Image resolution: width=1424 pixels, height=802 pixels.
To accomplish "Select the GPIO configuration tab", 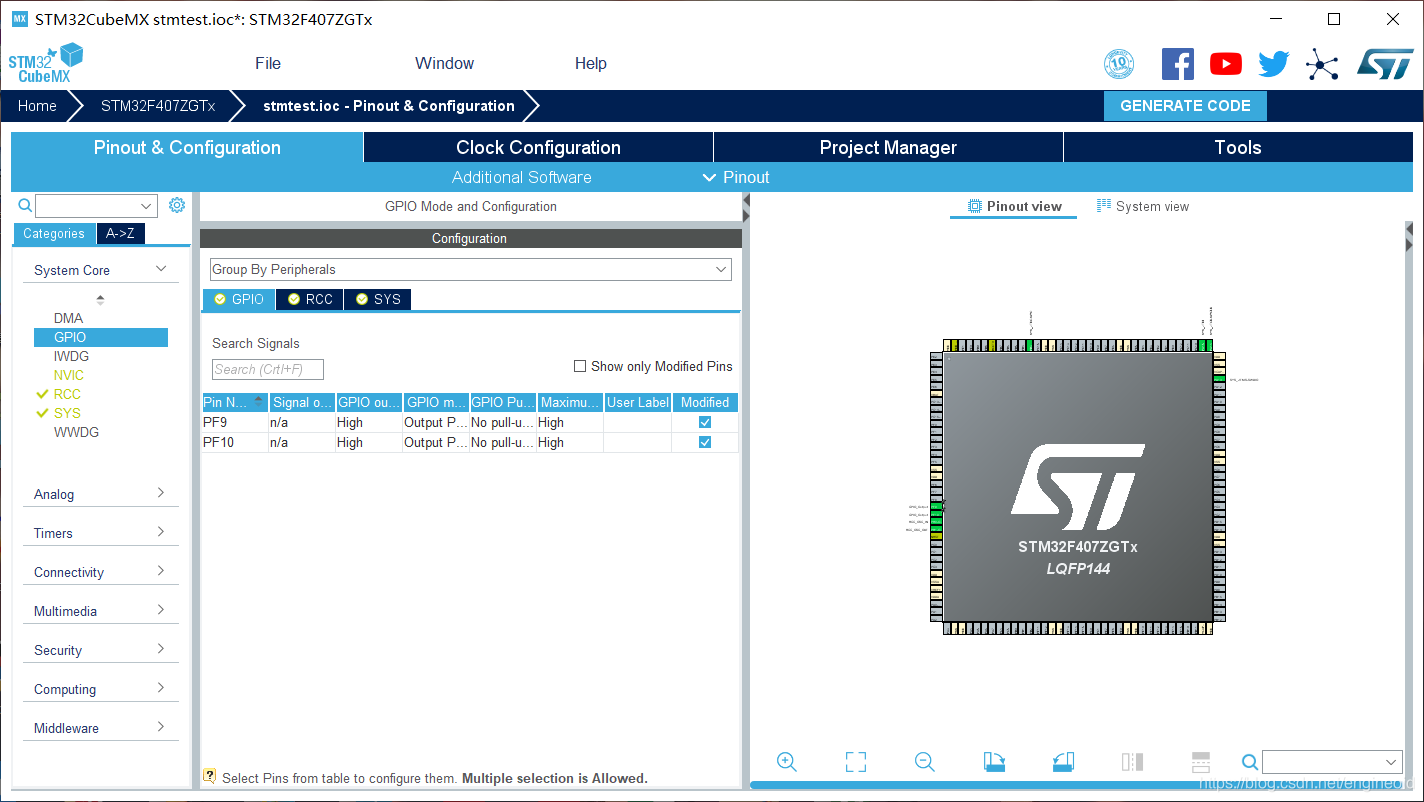I will 239,299.
